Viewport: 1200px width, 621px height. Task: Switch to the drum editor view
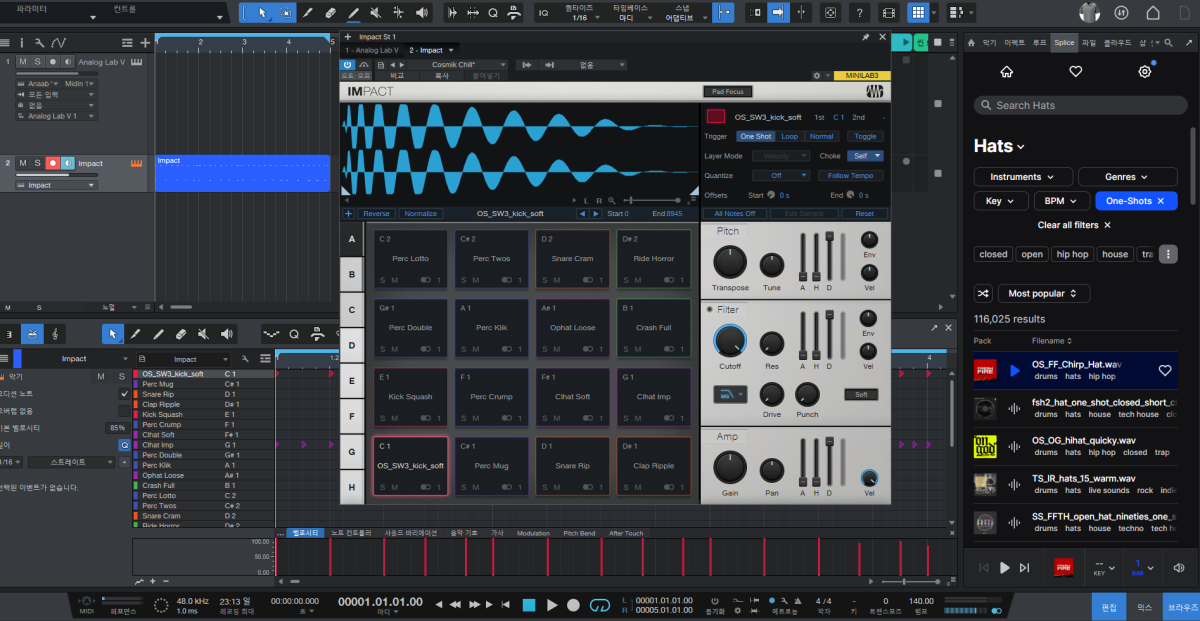(x=33, y=334)
